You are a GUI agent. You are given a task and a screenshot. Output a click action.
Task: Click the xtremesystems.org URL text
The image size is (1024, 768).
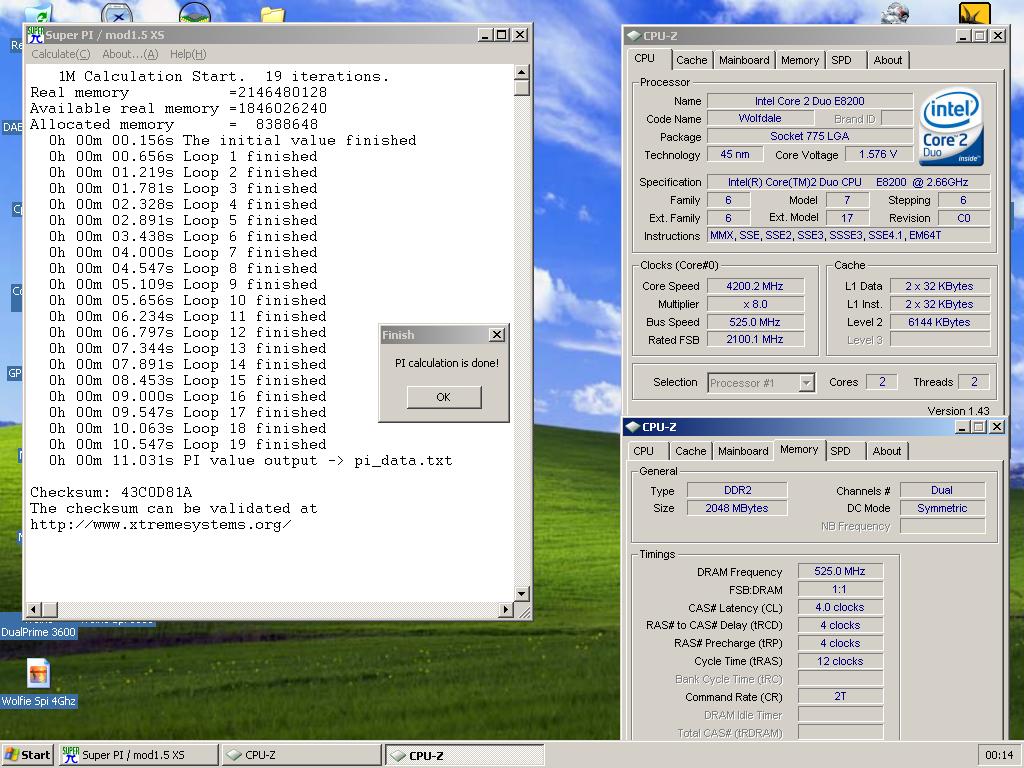click(161, 525)
